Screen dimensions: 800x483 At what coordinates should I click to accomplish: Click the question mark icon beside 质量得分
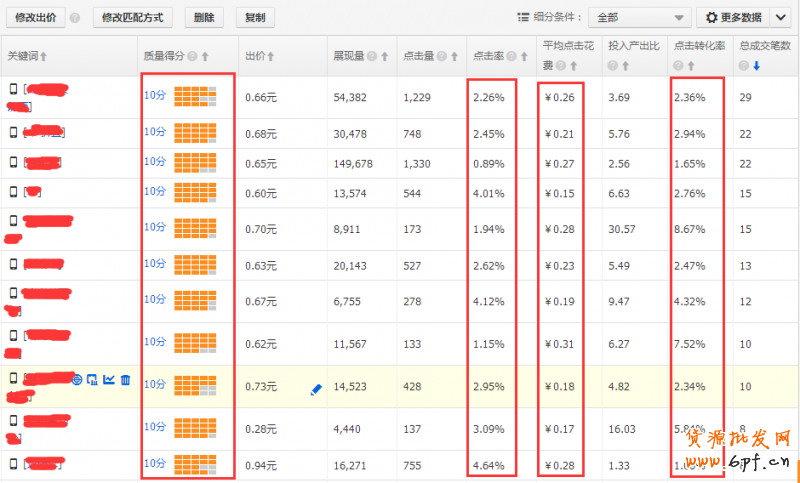click(x=192, y=56)
